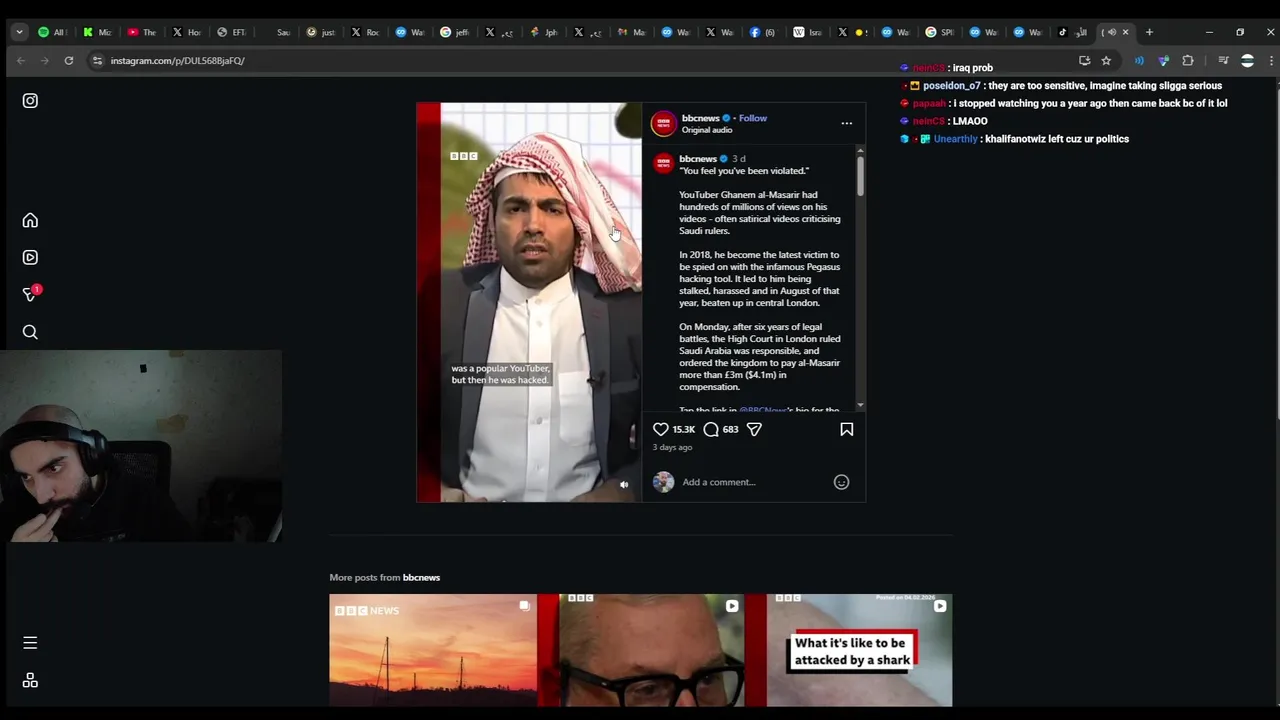The image size is (1280, 720).
Task: Open Instagram search from sidebar
Action: point(30,332)
